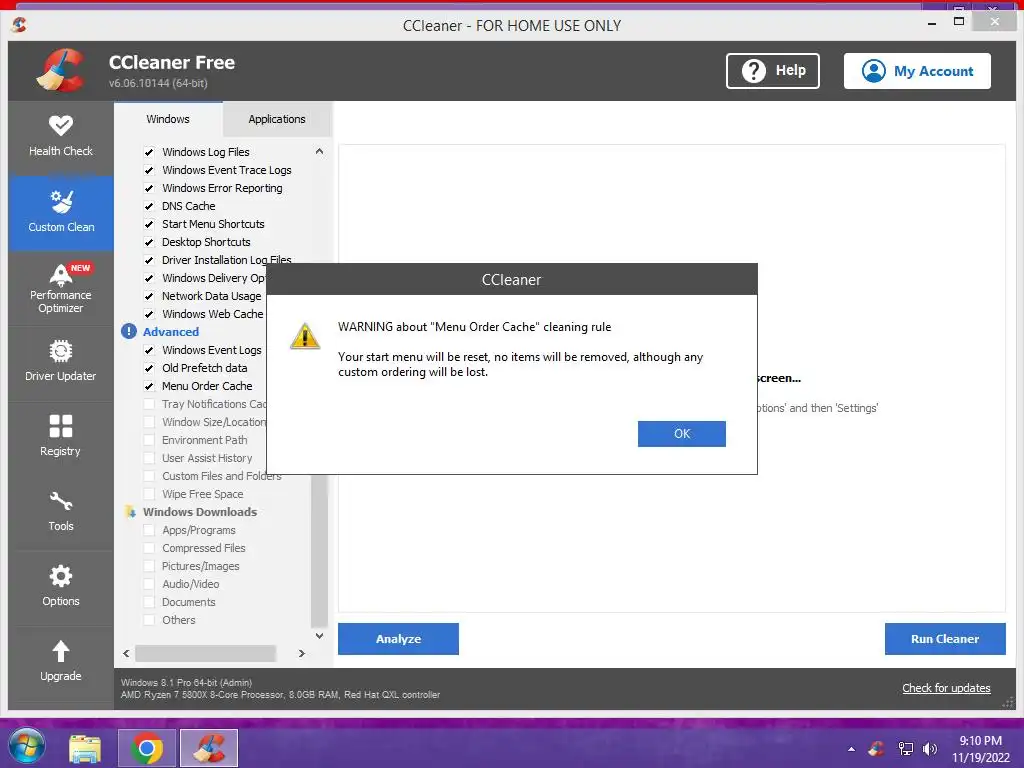The image size is (1024, 768).
Task: Click the CCleaner system tray icon
Action: pyautogui.click(x=876, y=748)
